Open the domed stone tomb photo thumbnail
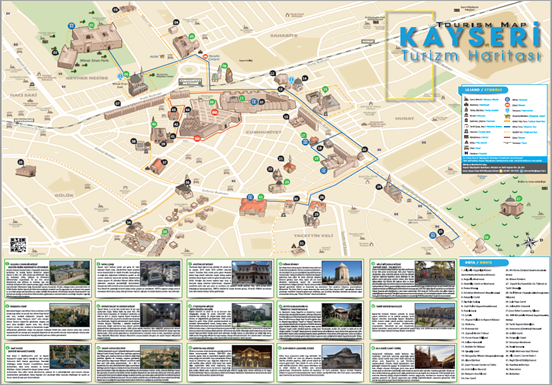552x385 pixels. (x=341, y=273)
